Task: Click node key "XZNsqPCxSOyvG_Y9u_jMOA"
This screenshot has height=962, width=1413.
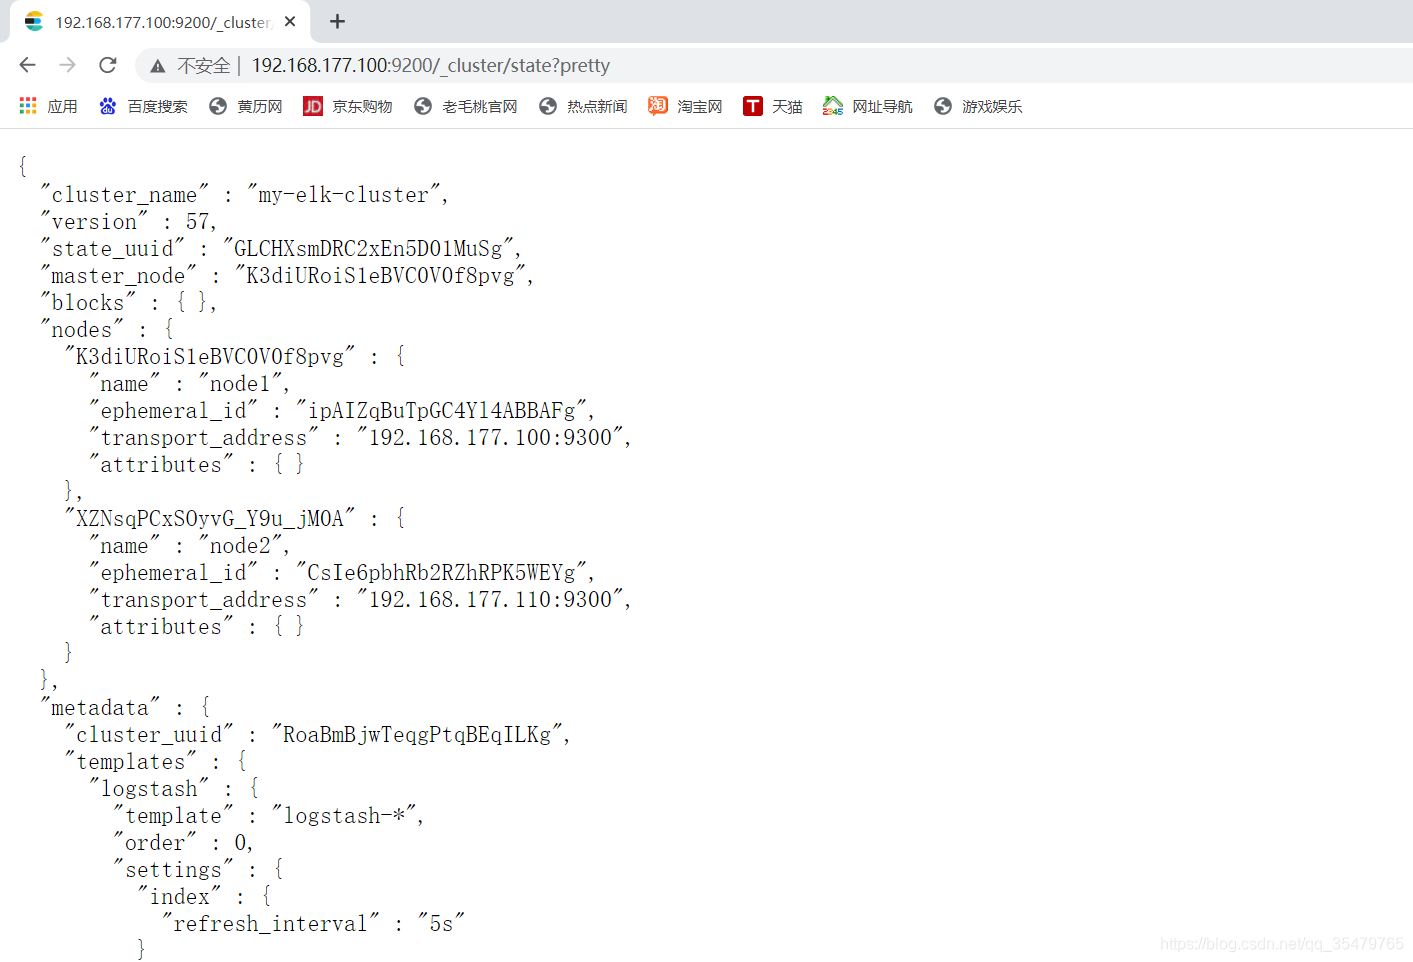Action: click(210, 518)
